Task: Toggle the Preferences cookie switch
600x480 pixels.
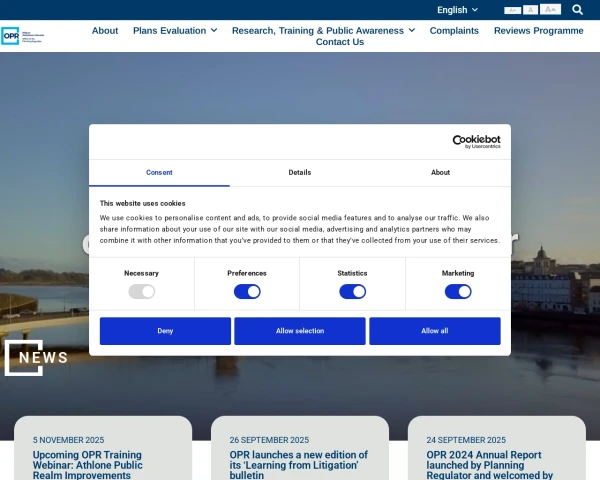Action: pyautogui.click(x=247, y=292)
